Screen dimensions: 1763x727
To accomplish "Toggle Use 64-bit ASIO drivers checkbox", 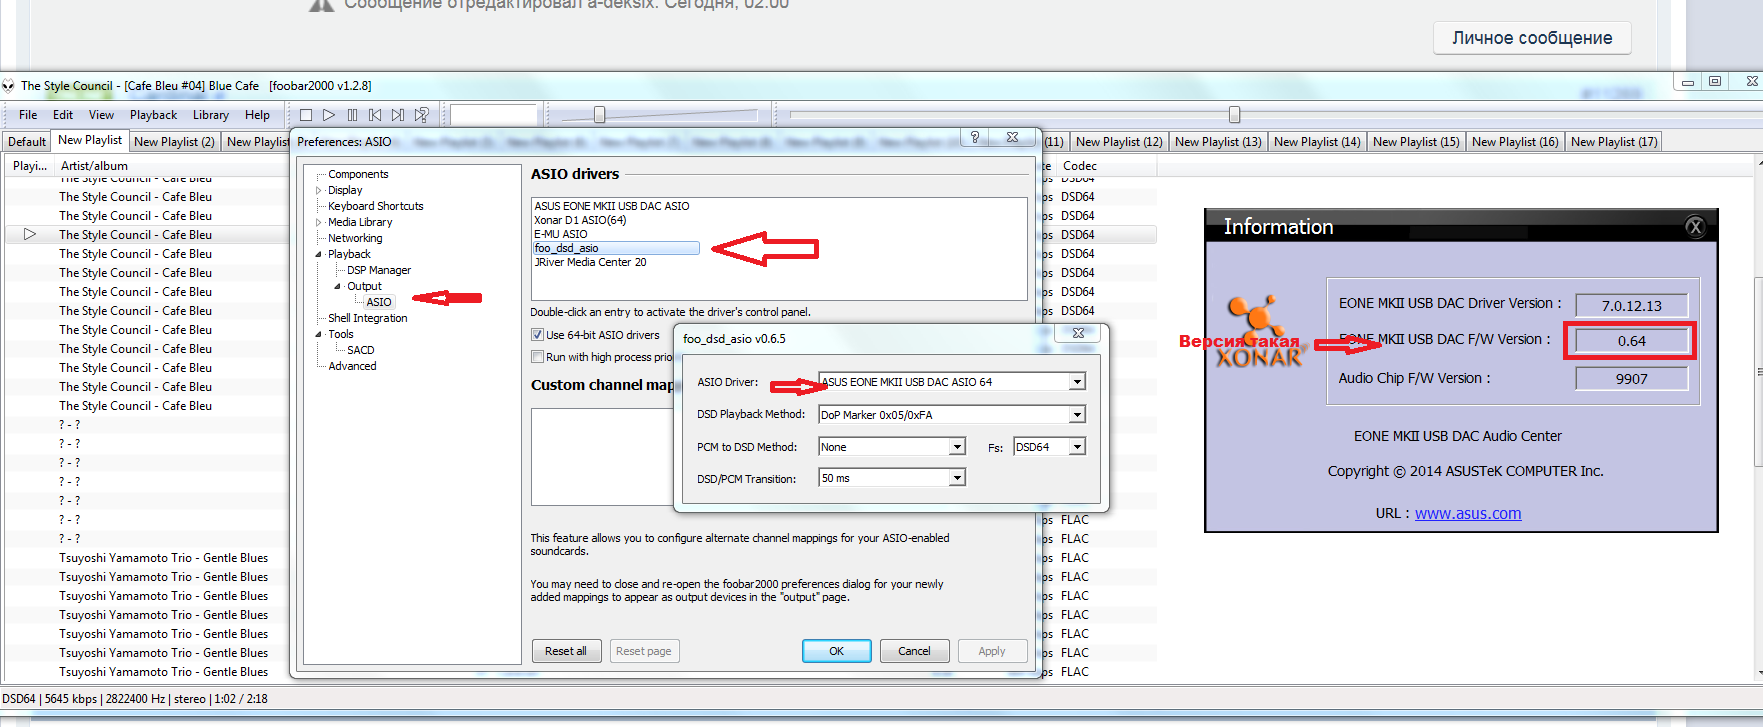I will tap(537, 335).
